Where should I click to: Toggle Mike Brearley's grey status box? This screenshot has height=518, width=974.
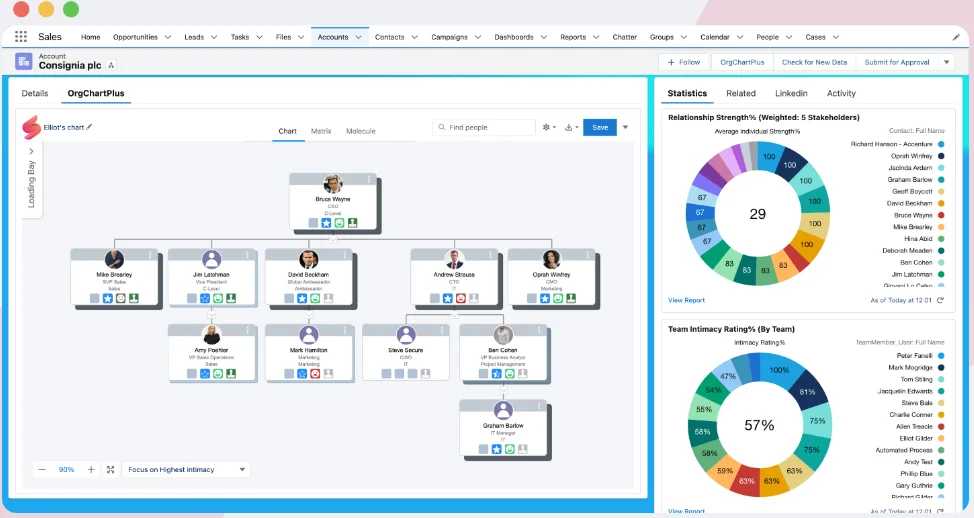pos(94,298)
